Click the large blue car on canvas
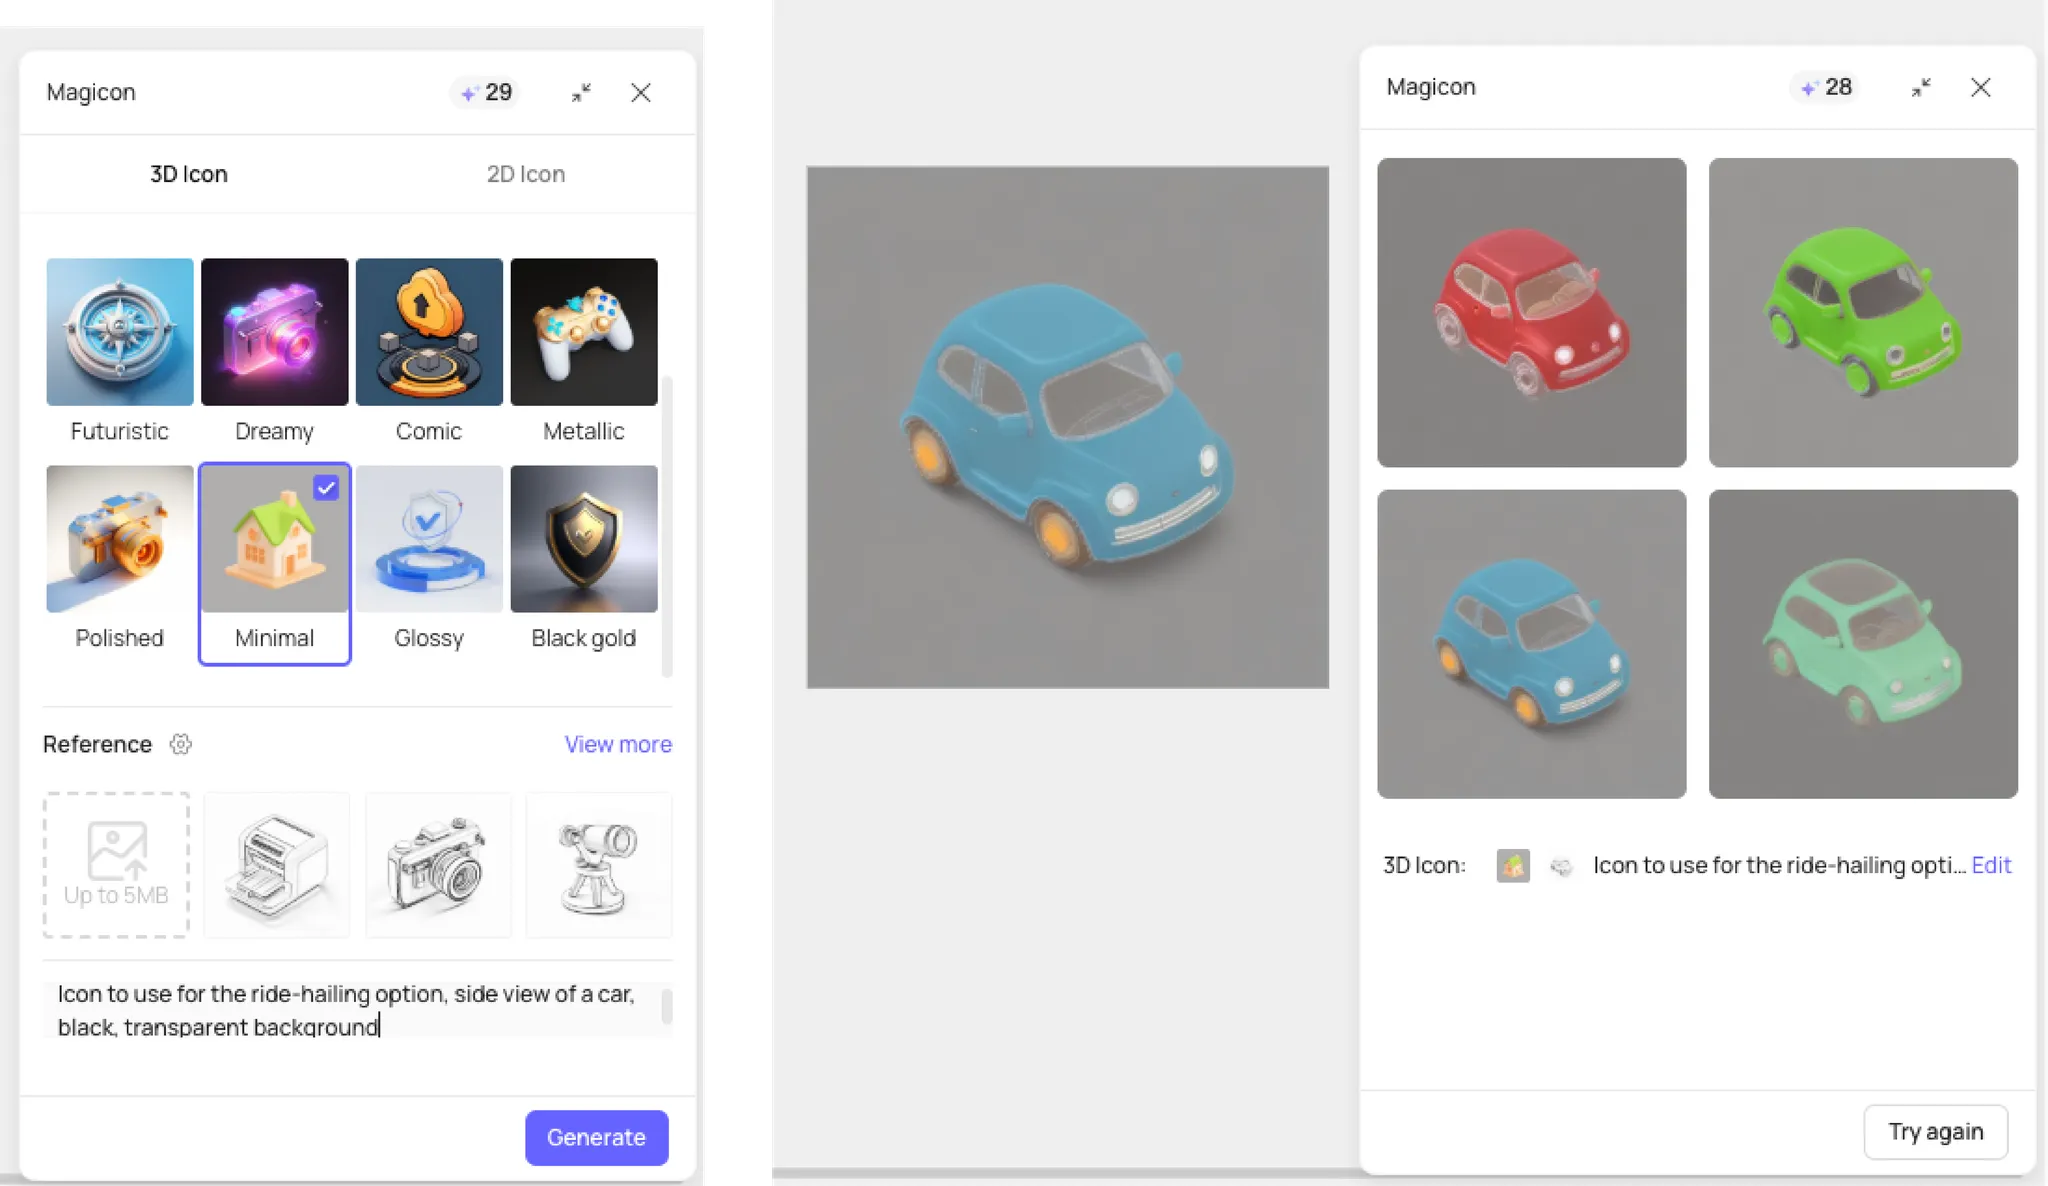The width and height of the screenshot is (2048, 1186). point(1068,427)
